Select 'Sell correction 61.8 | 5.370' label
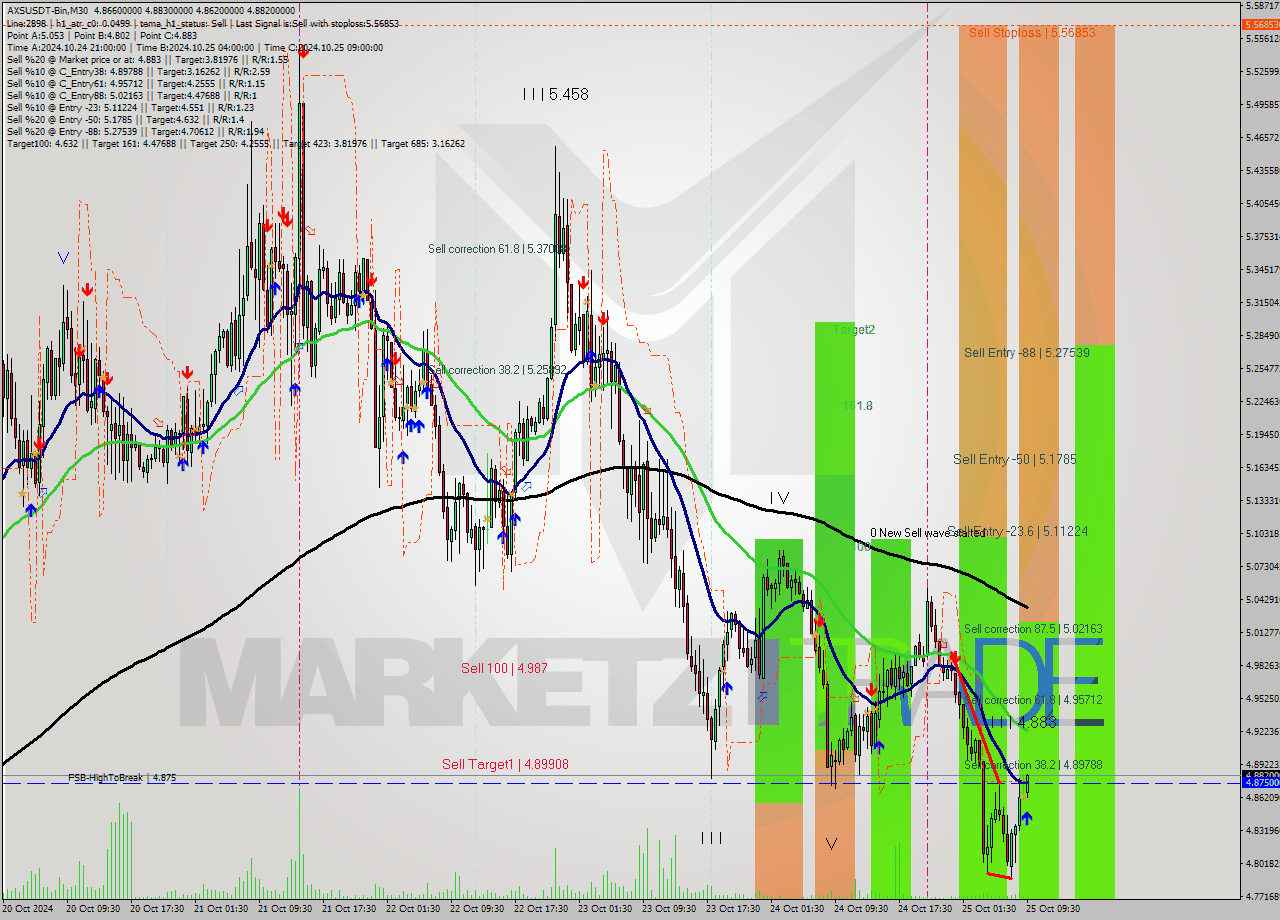Image resolution: width=1280 pixels, height=920 pixels. point(498,249)
